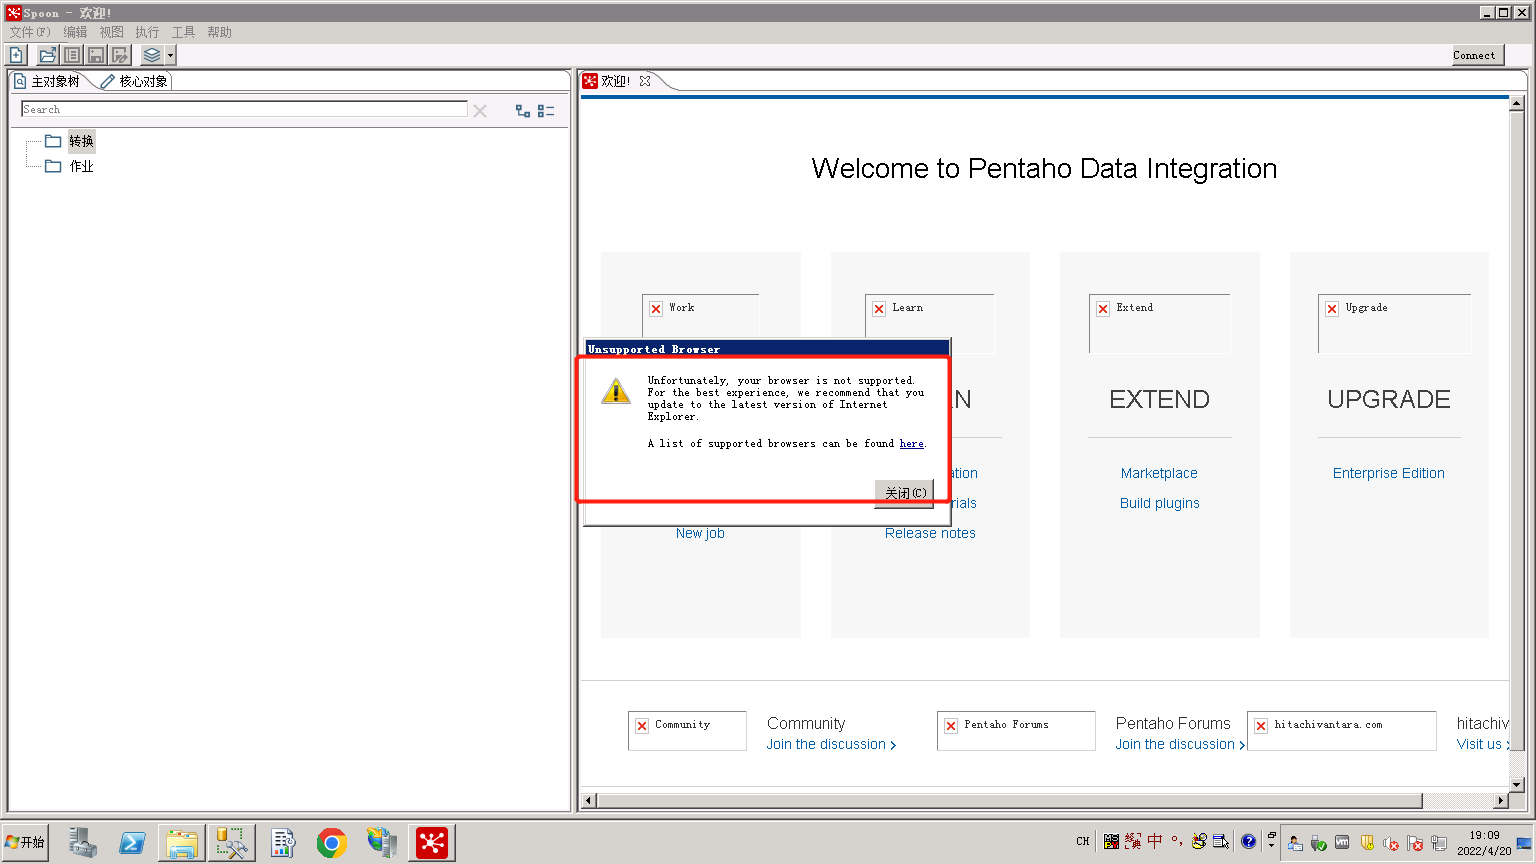This screenshot has width=1536, height=864.
Task: Click the broken Work image
Action: coord(700,314)
